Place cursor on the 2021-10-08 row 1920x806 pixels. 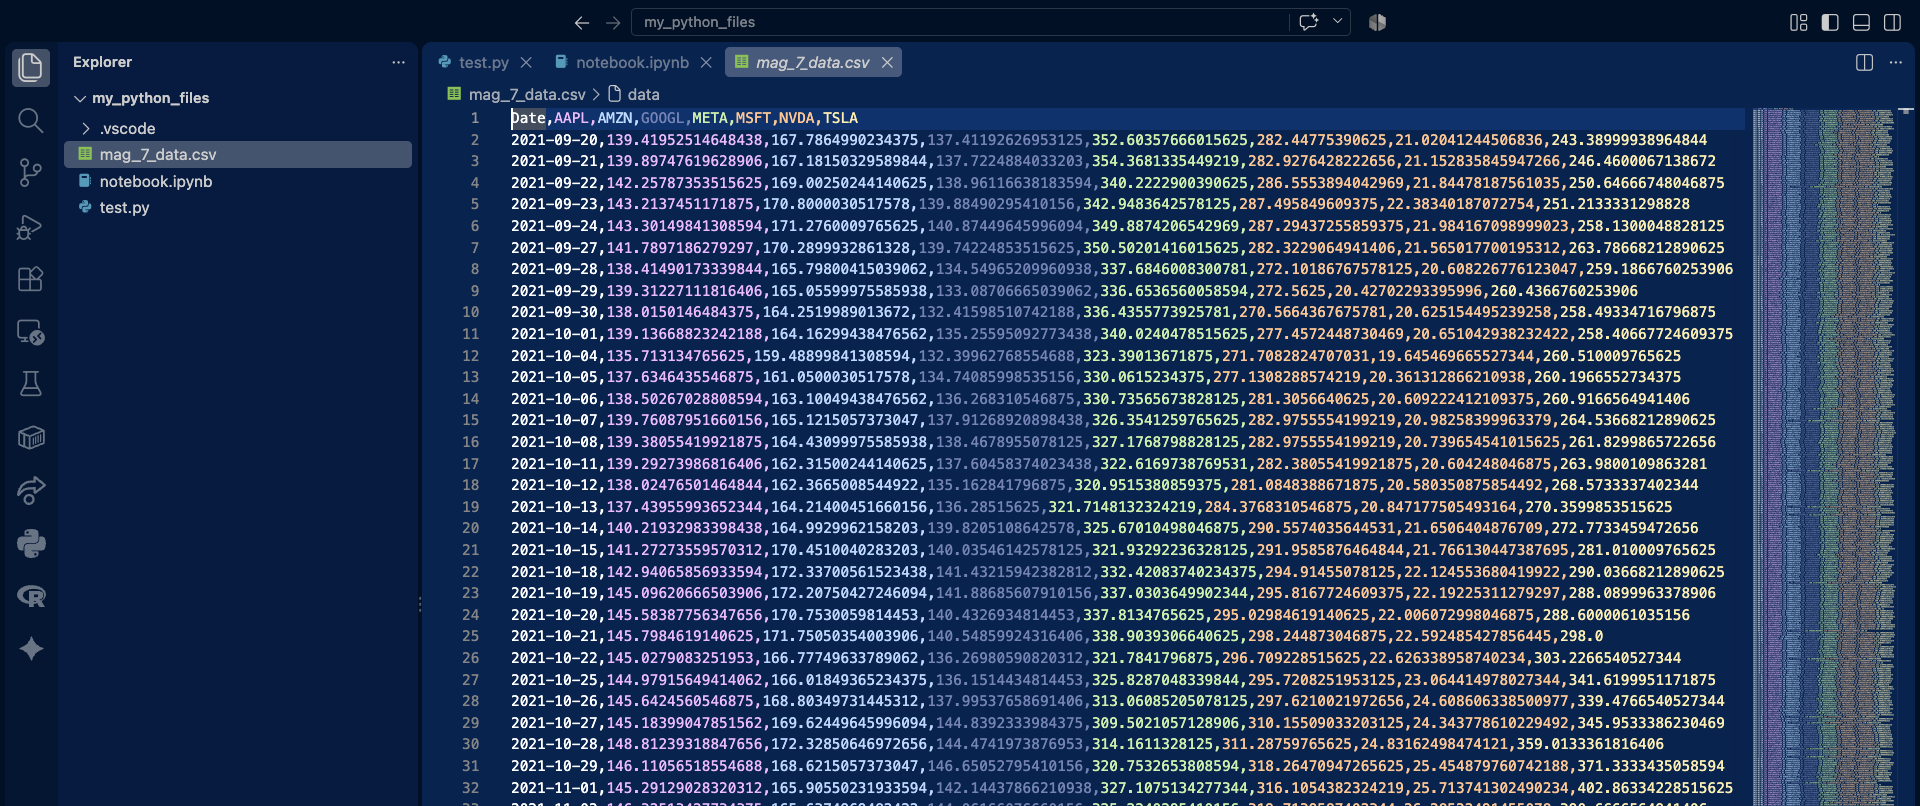tap(1113, 442)
